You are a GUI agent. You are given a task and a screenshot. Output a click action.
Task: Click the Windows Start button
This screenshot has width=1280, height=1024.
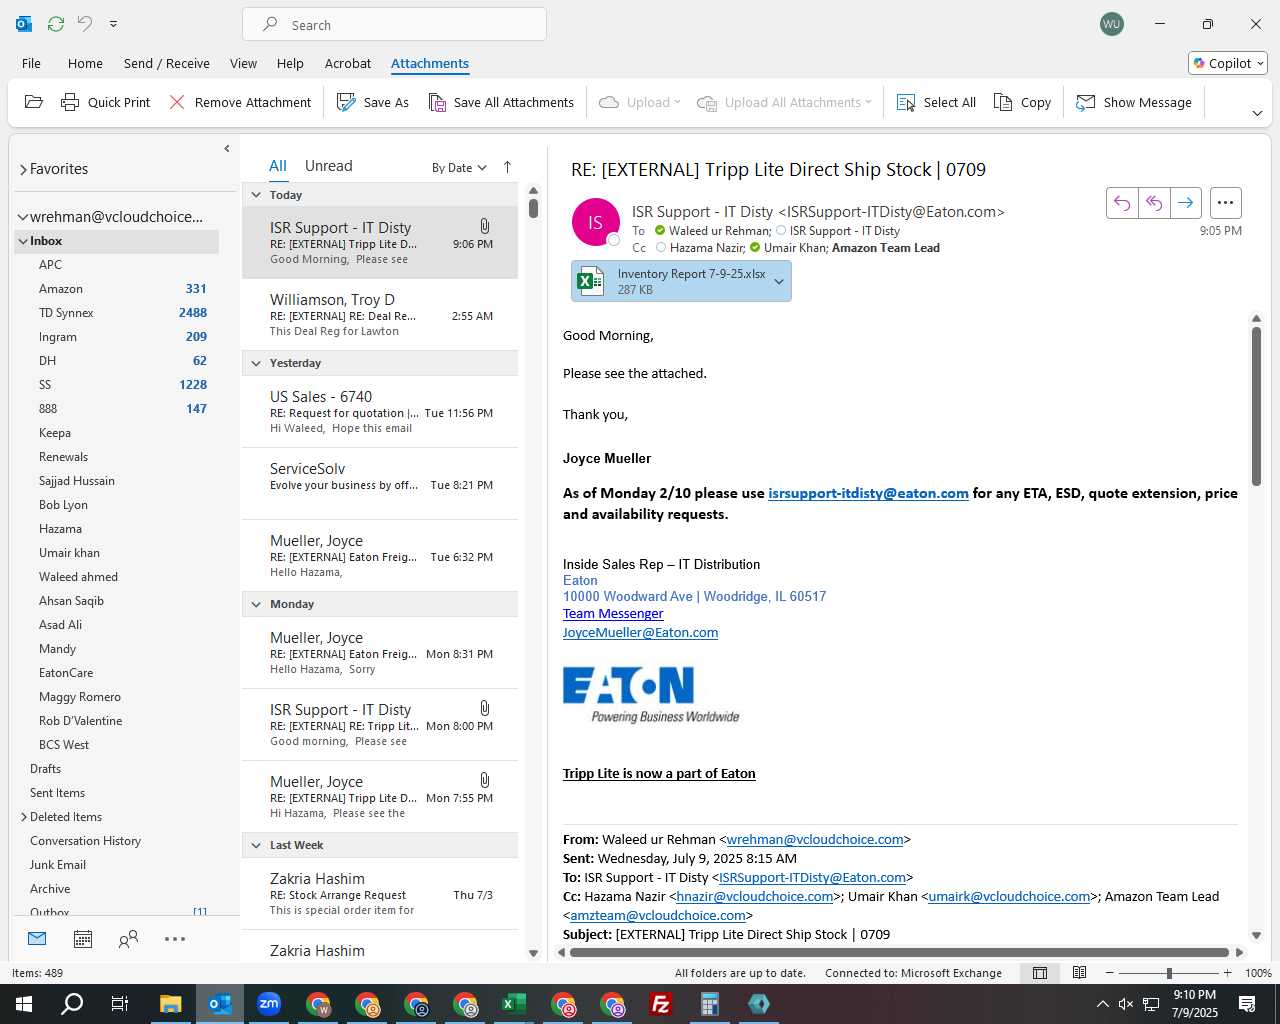point(24,1004)
